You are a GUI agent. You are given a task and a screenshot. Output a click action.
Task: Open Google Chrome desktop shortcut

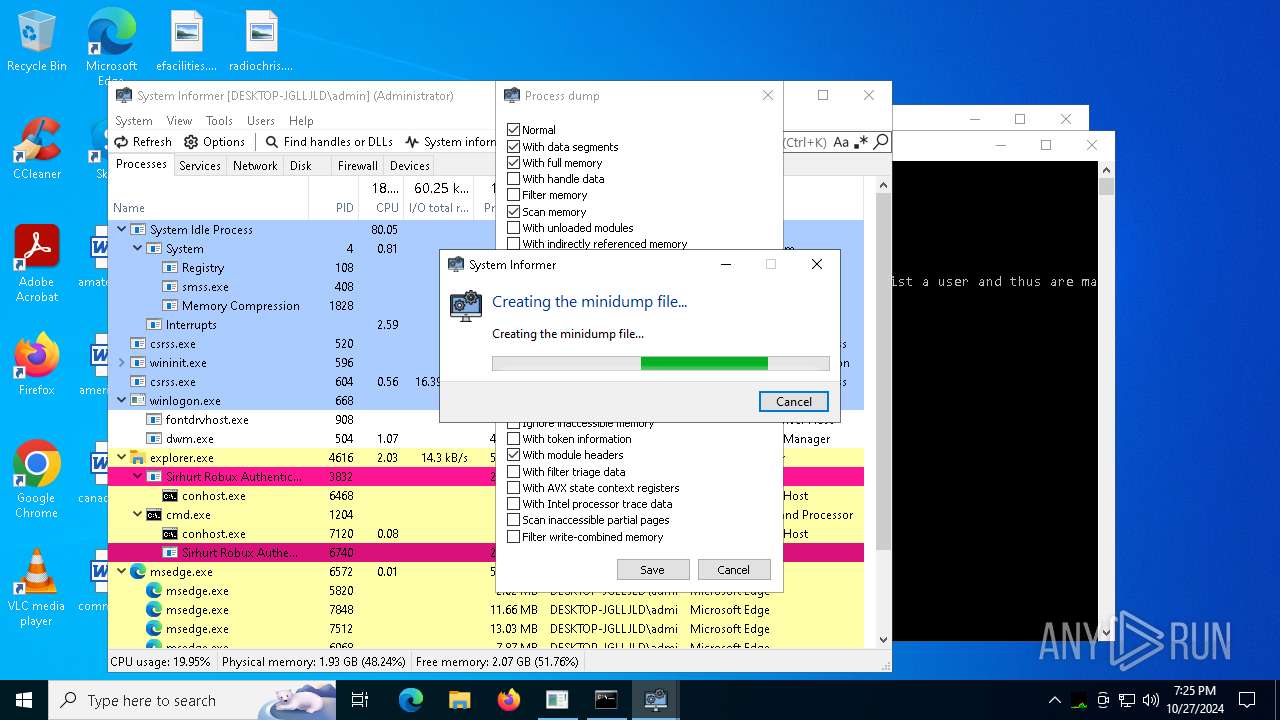point(37,480)
